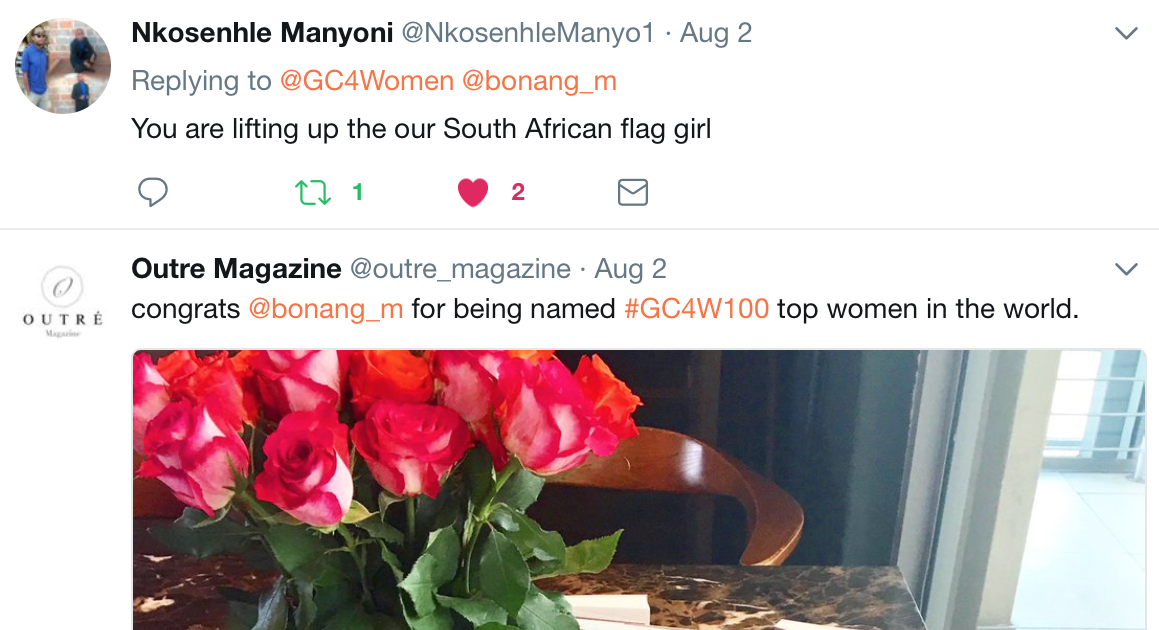The image size is (1159, 630).
Task: Expand tweet options chevron for Nkosenhle's tweet
Action: [1126, 34]
